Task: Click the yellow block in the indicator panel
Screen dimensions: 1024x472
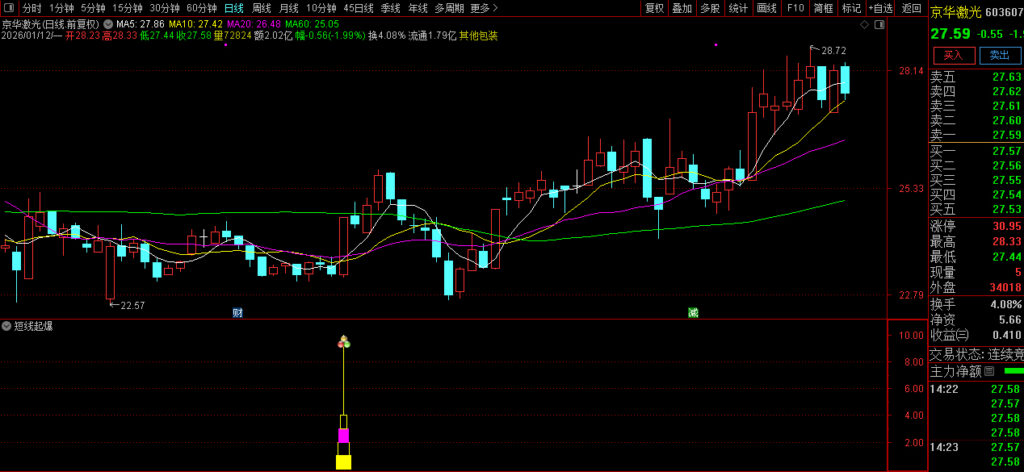Action: pos(343,461)
